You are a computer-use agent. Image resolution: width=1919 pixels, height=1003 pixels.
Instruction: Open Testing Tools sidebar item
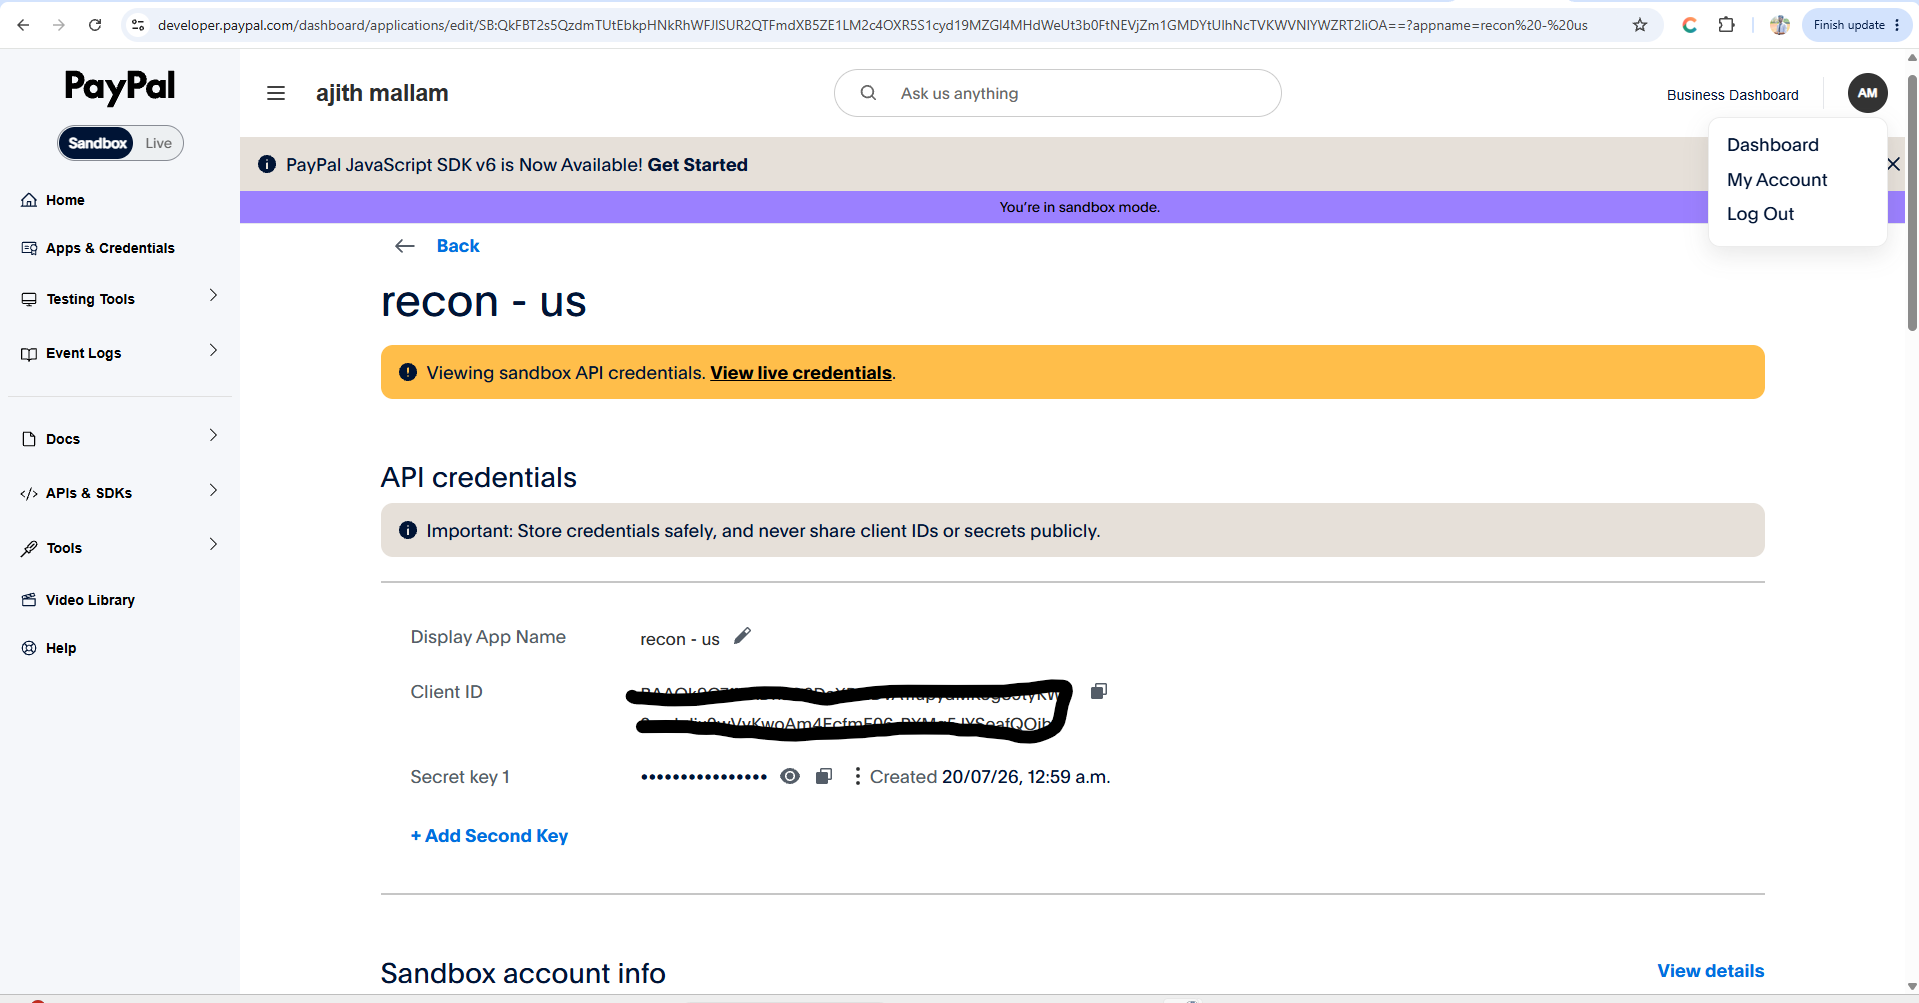point(91,299)
